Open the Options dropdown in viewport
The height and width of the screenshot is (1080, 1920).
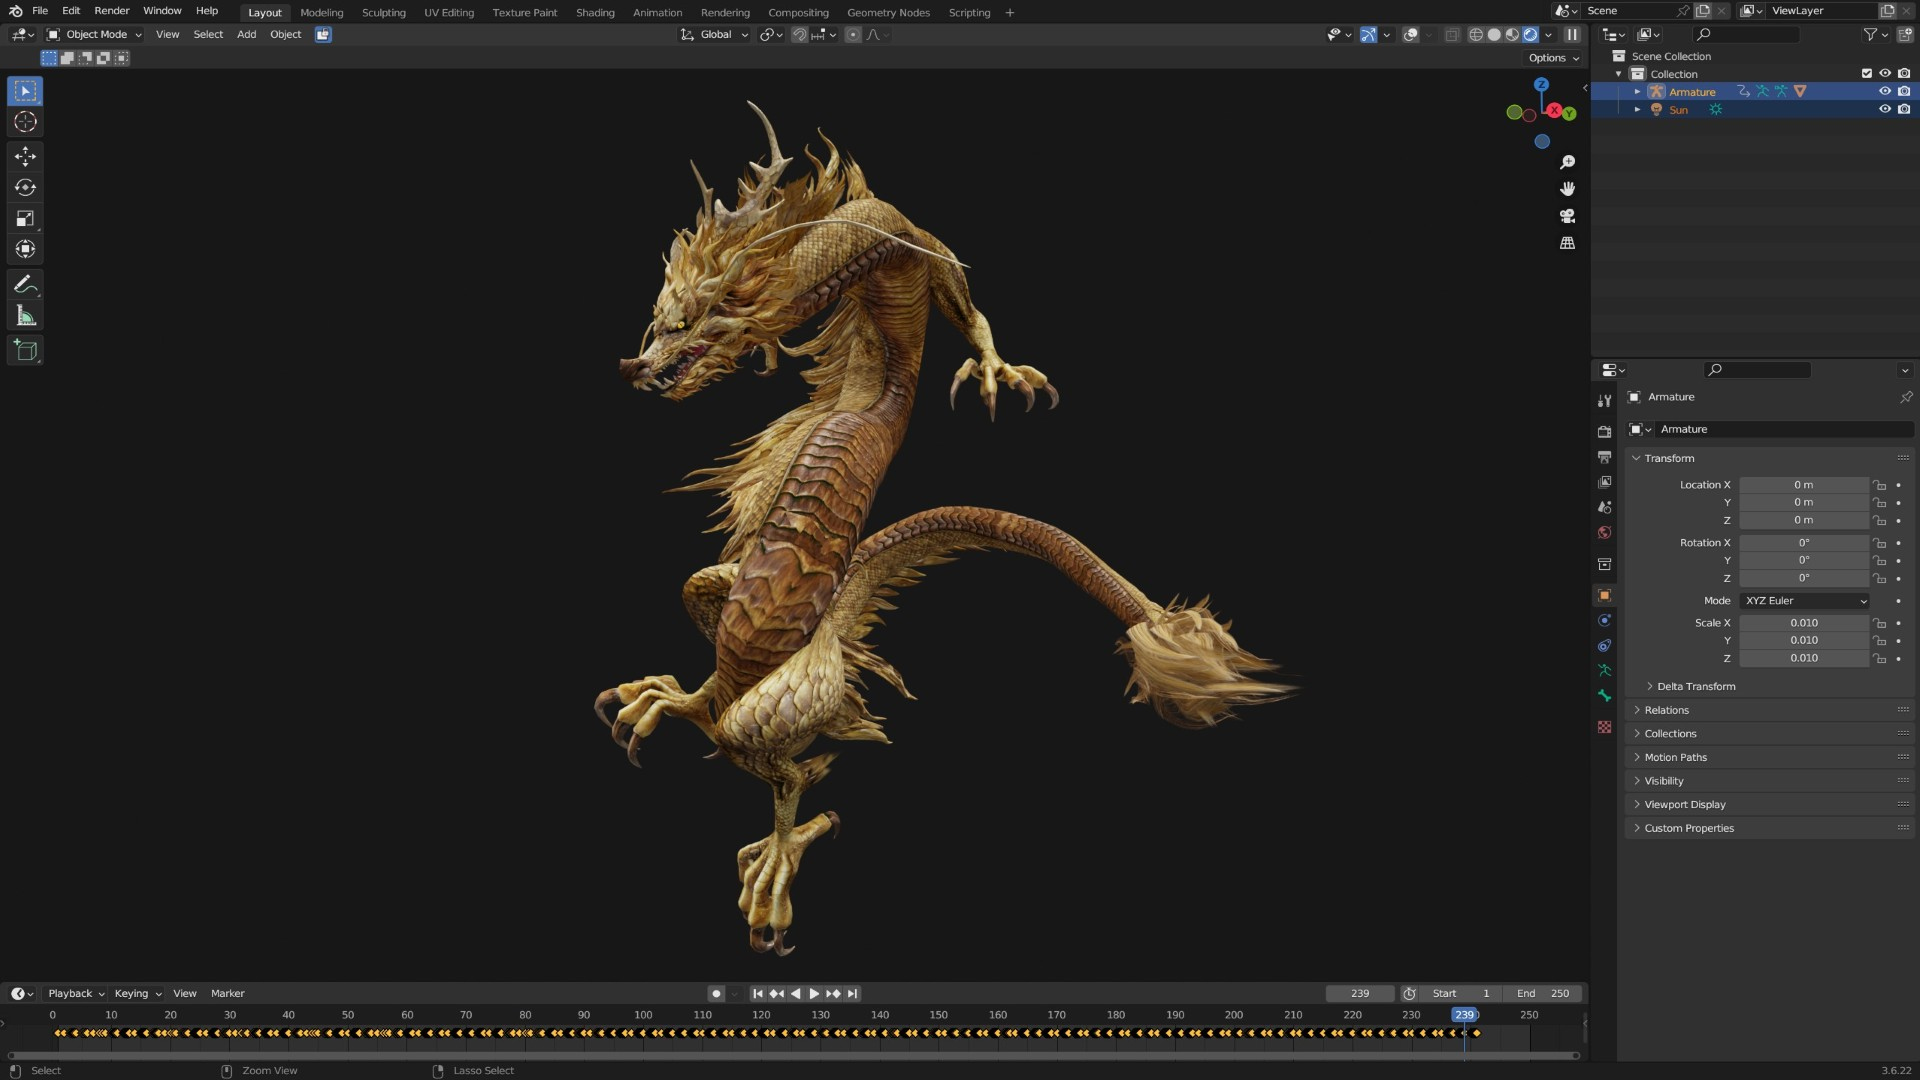point(1554,58)
